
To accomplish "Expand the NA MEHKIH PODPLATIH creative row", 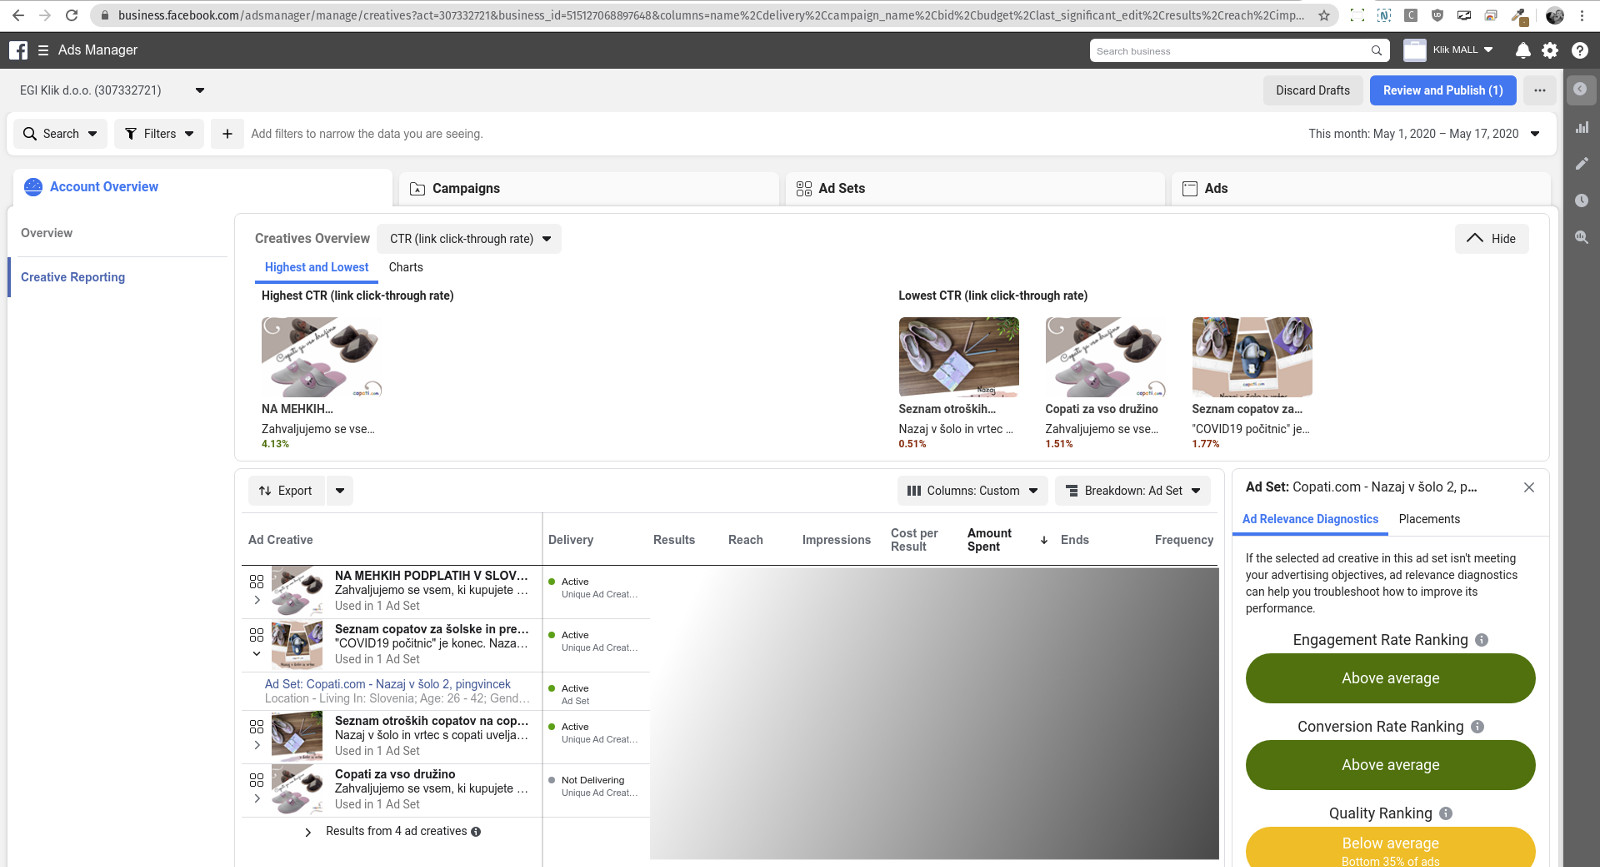I will click(257, 600).
